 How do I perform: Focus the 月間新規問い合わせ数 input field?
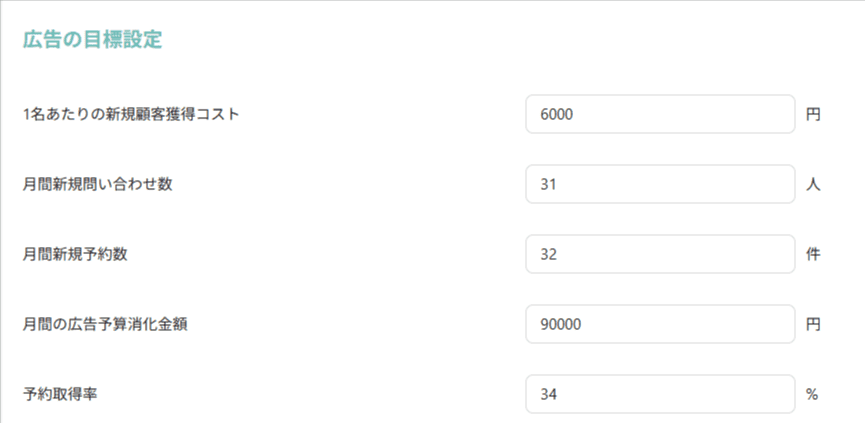660,184
